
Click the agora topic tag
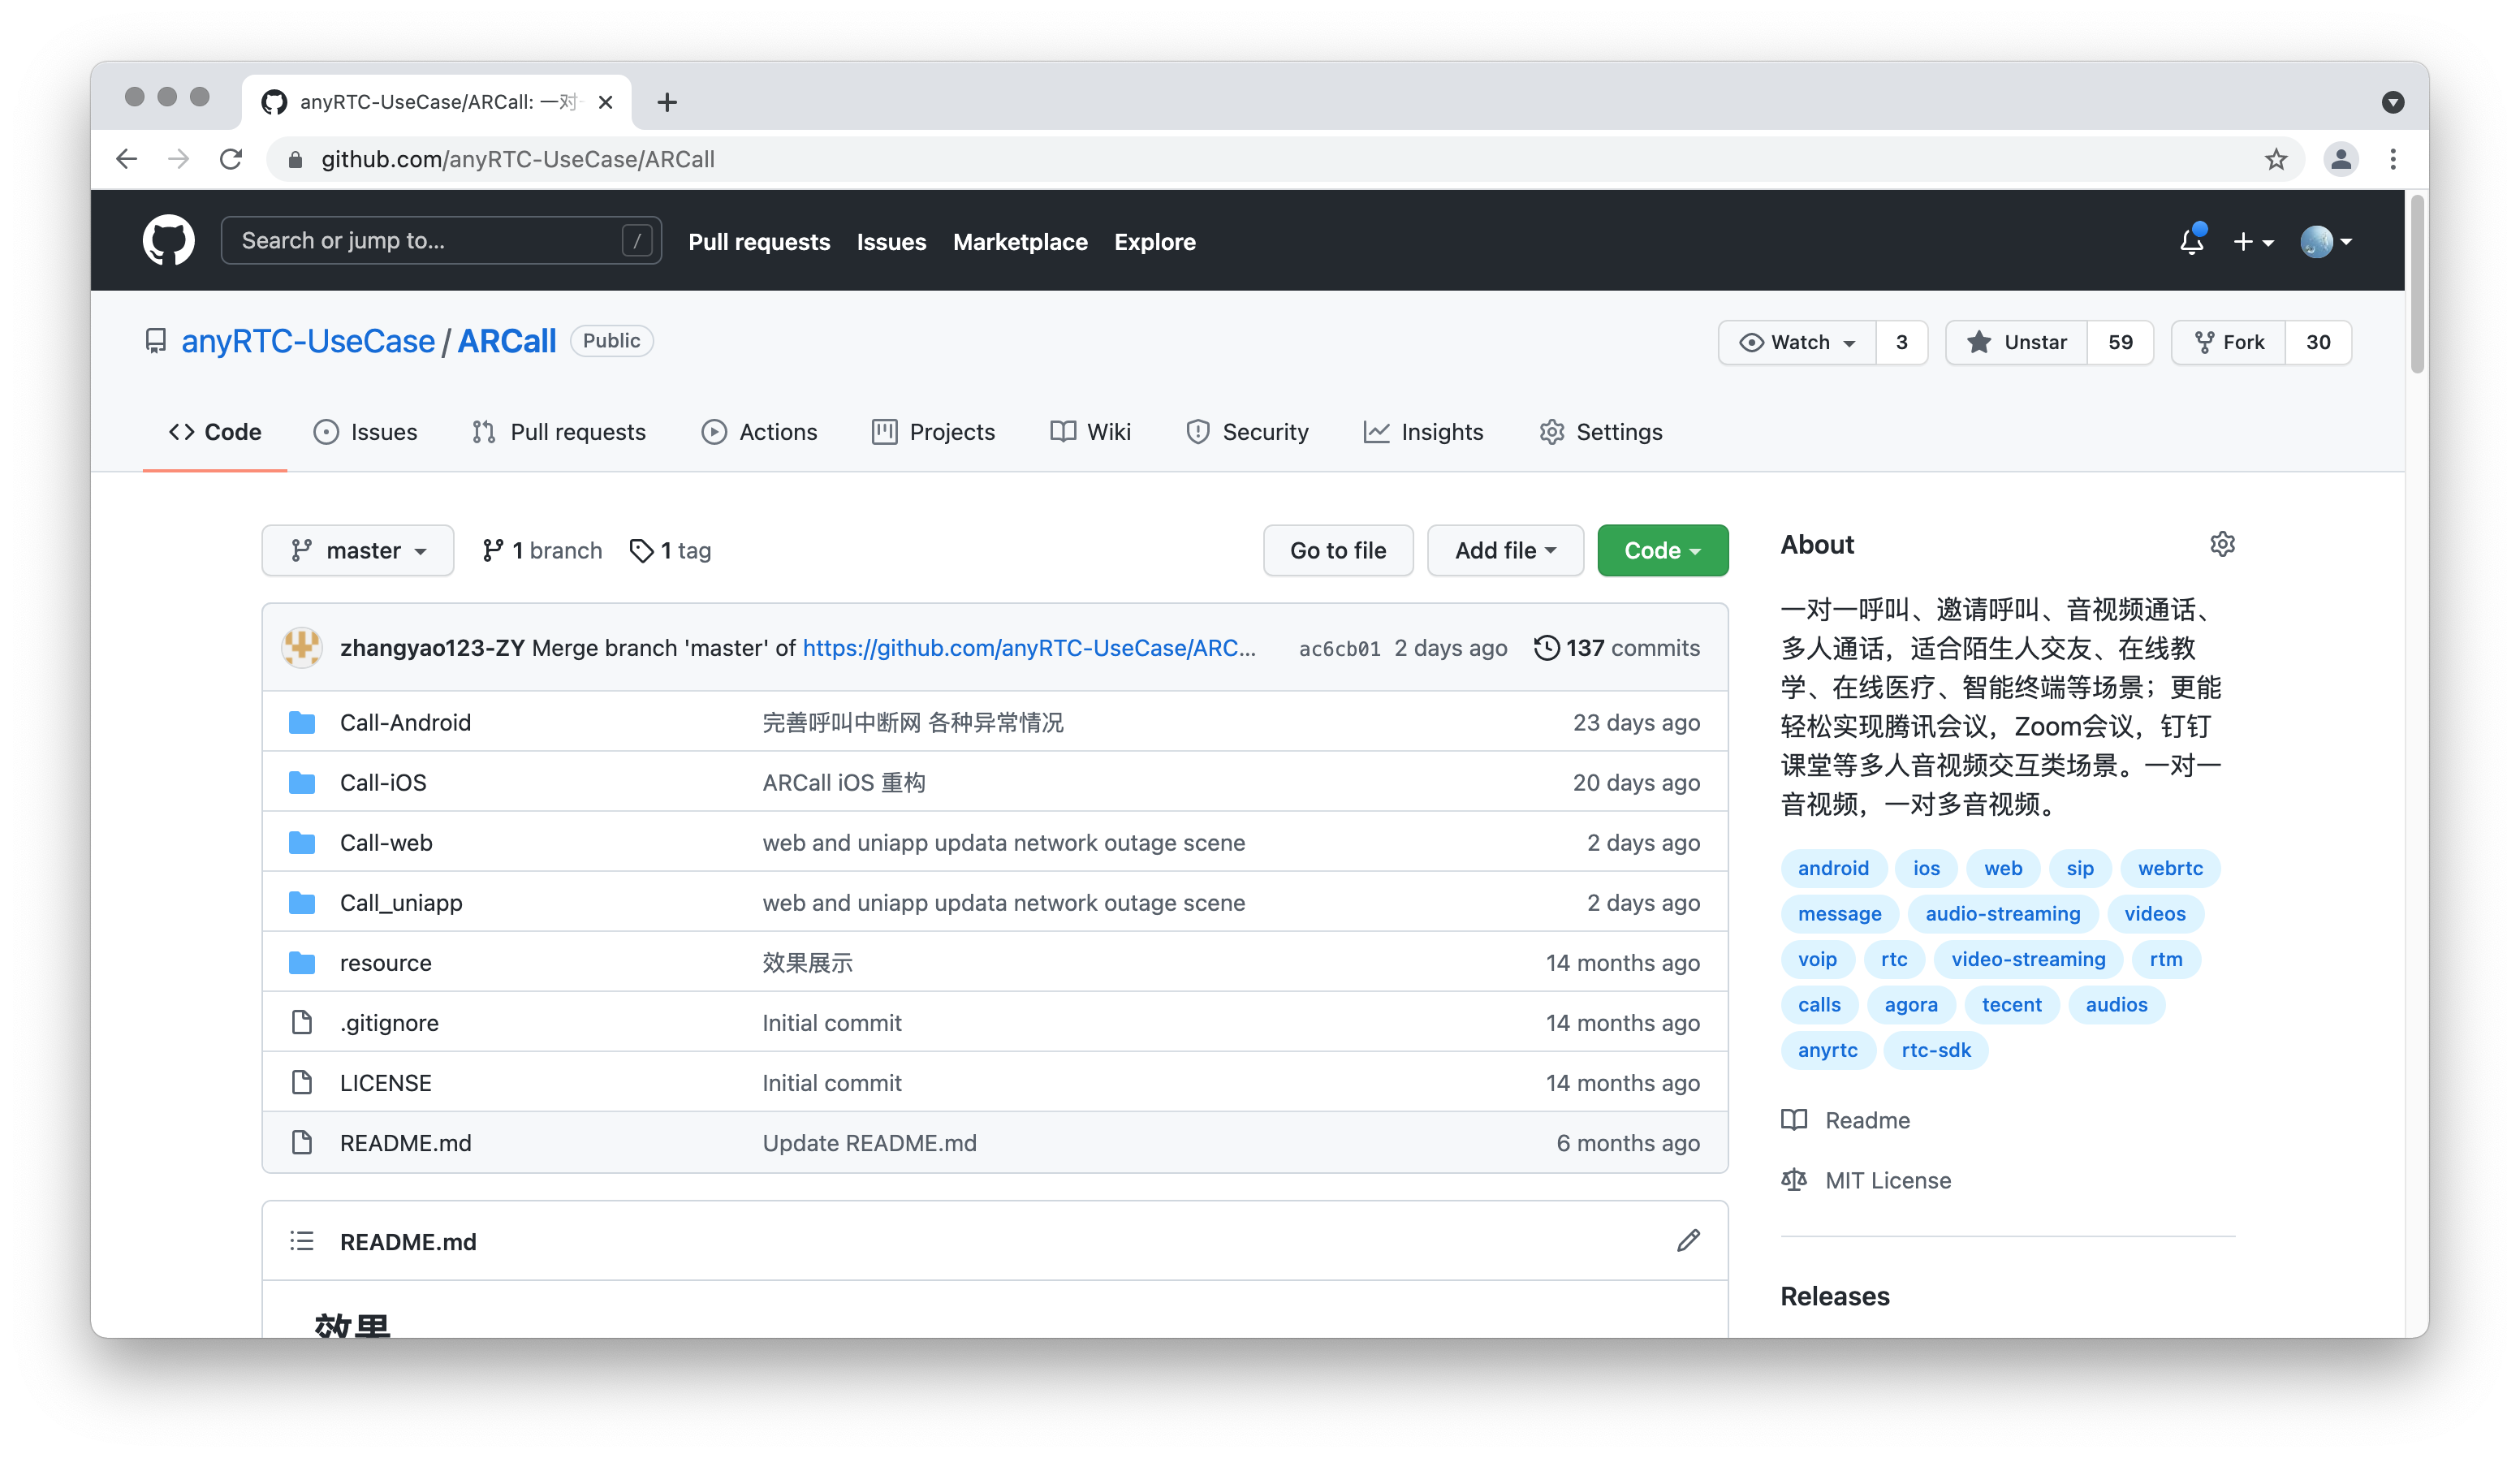click(1910, 1004)
